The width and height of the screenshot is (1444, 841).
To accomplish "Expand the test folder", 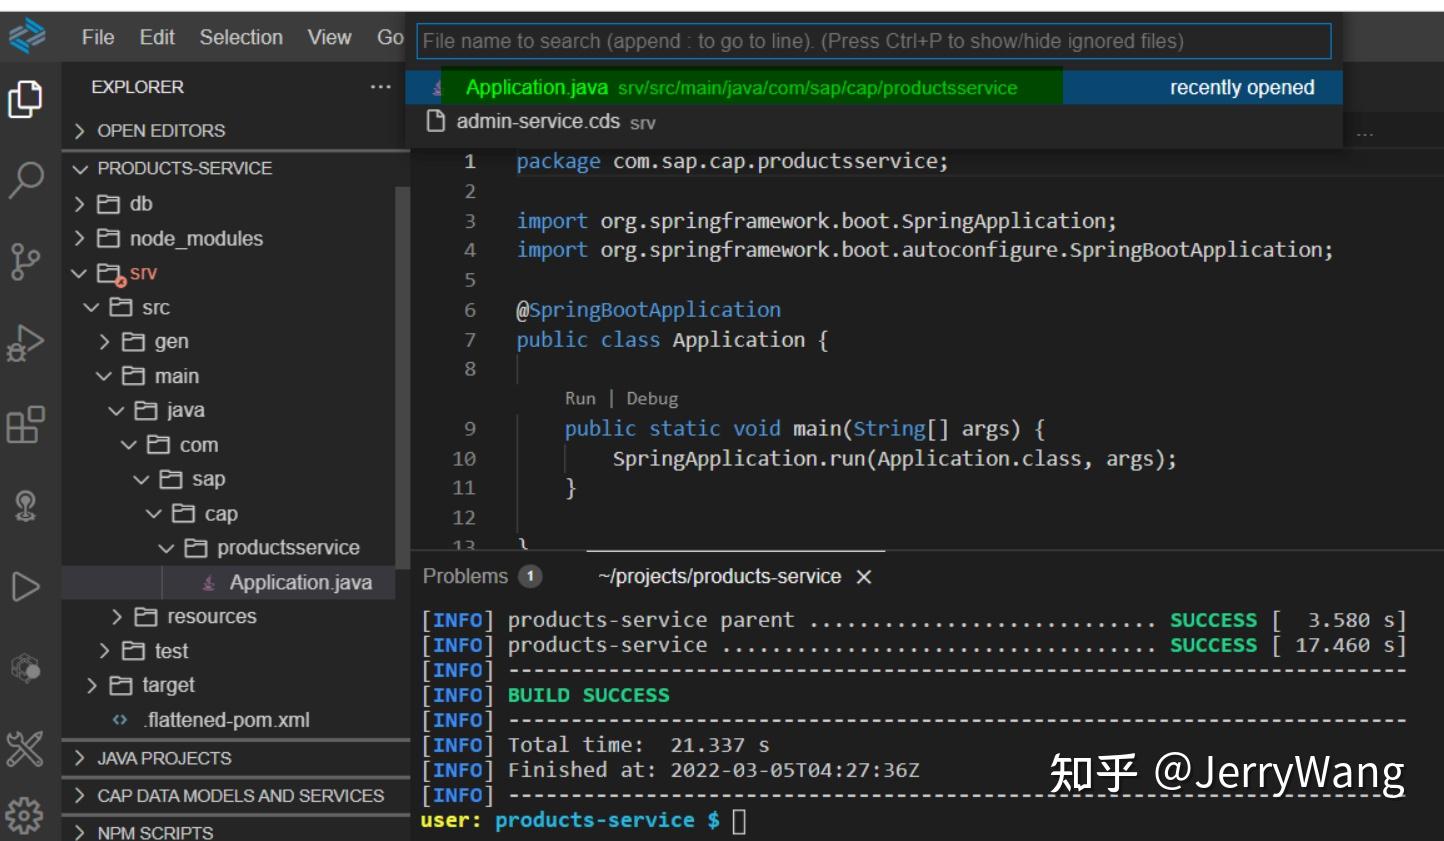I will coord(229,651).
